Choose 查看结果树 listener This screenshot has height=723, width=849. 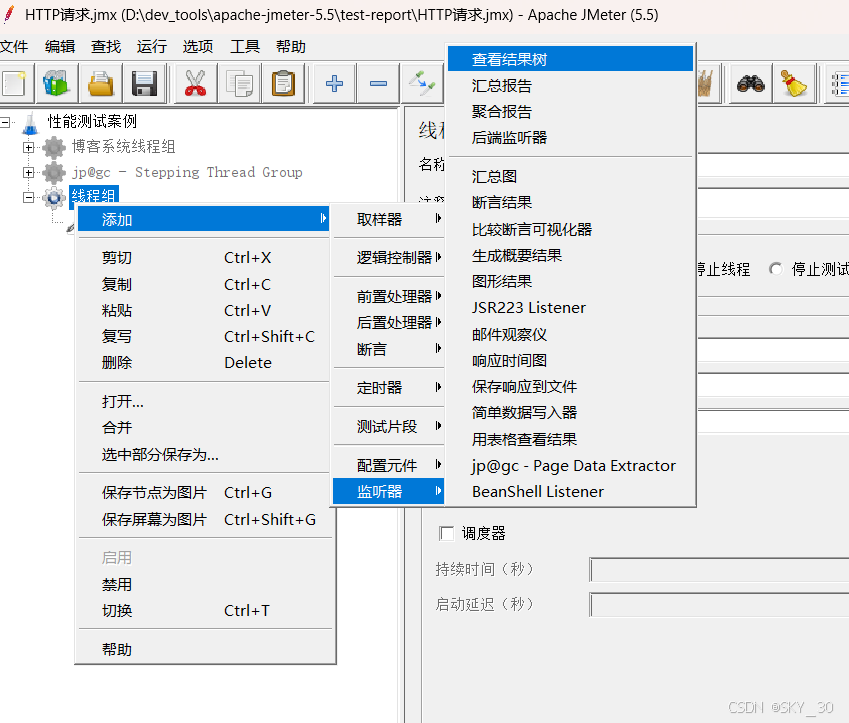[x=570, y=59]
